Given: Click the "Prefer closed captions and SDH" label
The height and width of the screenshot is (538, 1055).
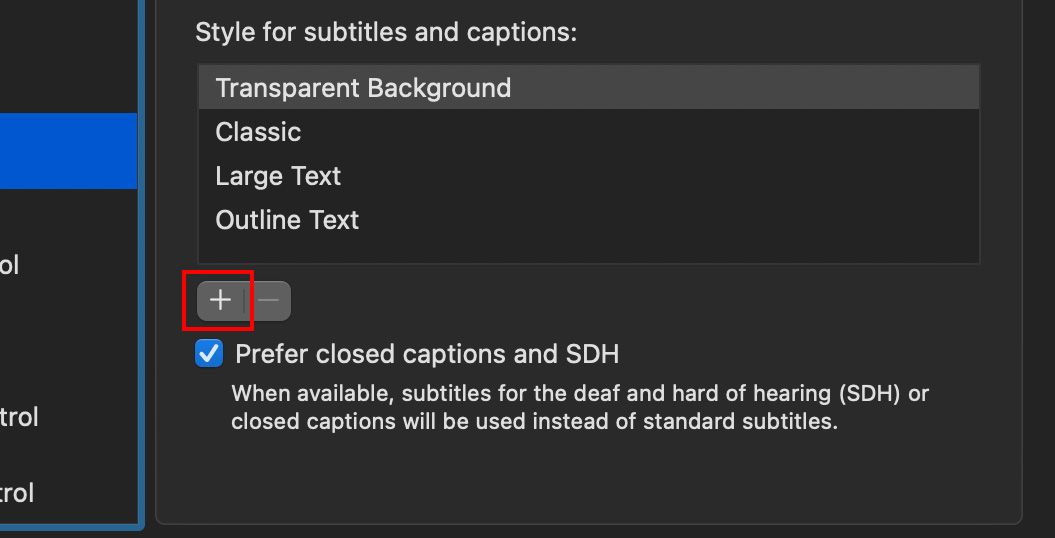Looking at the screenshot, I should (427, 354).
